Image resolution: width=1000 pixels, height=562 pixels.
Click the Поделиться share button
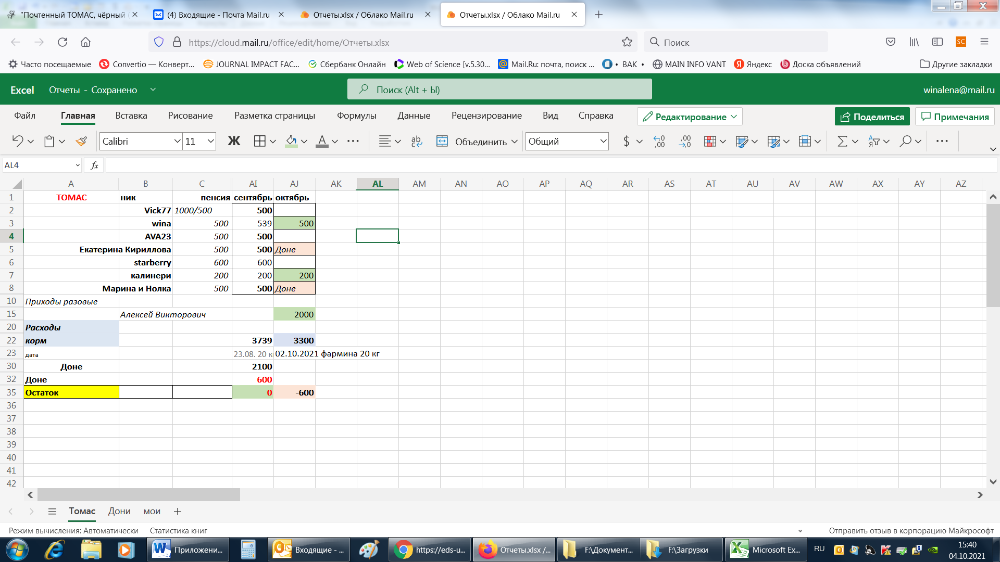872,116
